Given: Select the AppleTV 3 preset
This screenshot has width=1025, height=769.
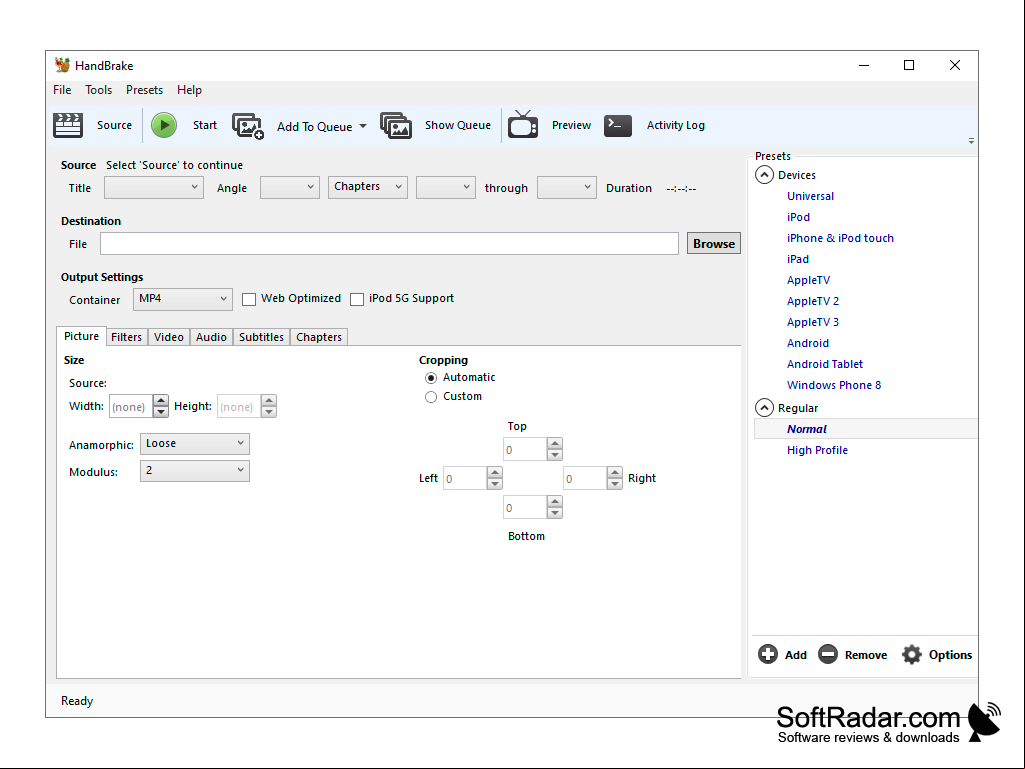Looking at the screenshot, I should [813, 322].
